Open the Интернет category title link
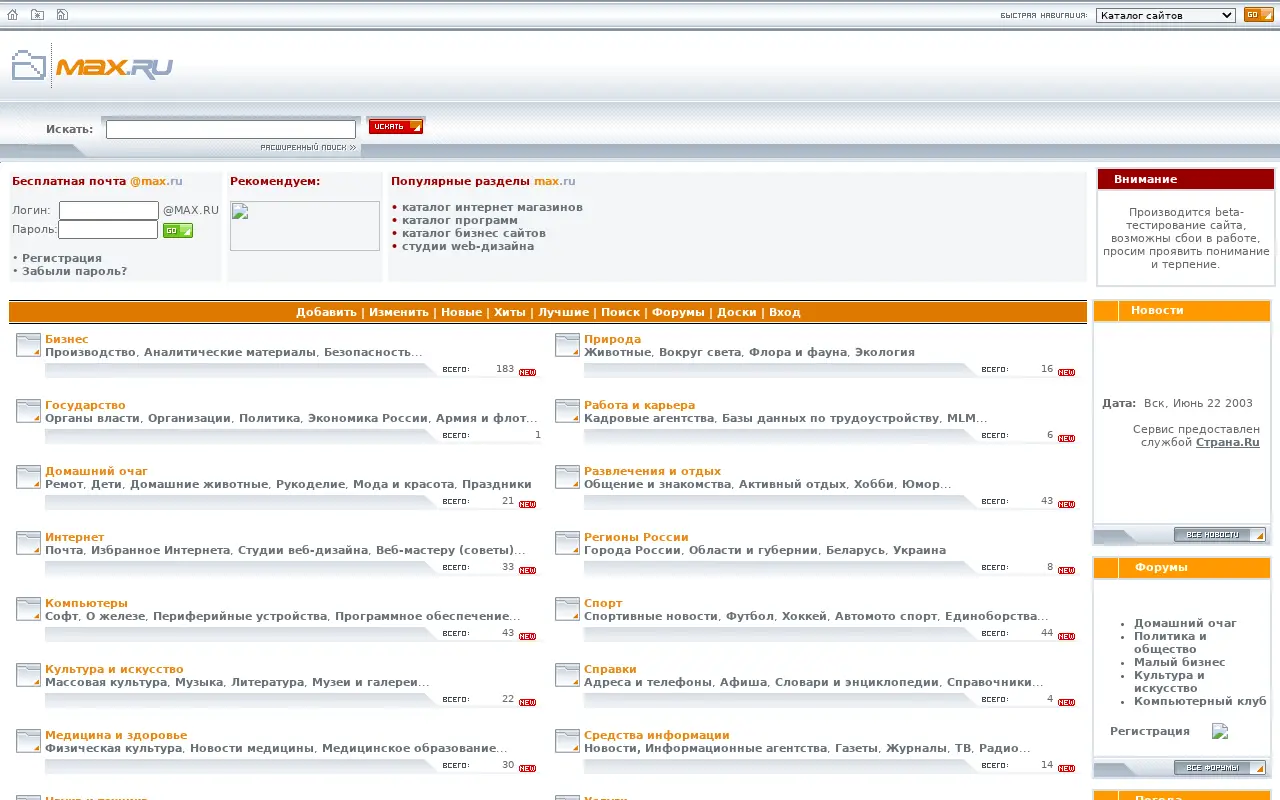 pos(75,537)
